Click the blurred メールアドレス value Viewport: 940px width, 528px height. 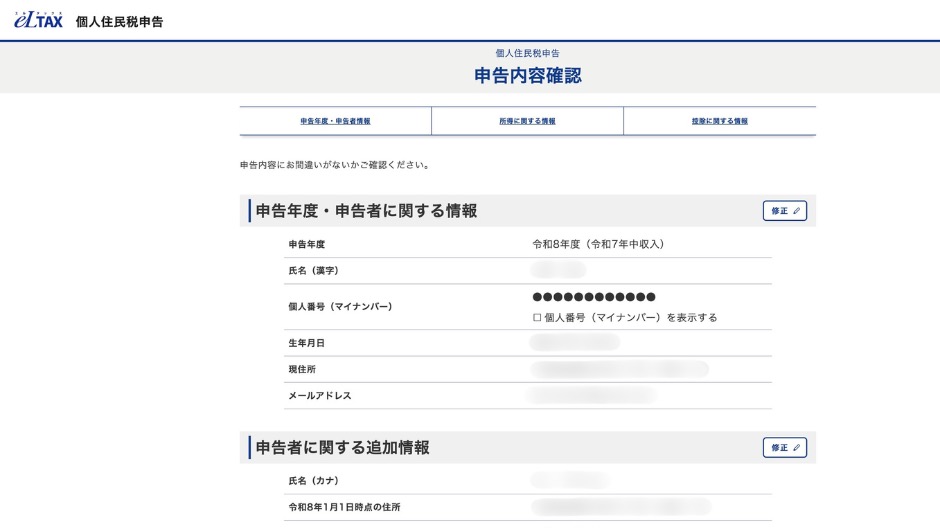tap(590, 395)
